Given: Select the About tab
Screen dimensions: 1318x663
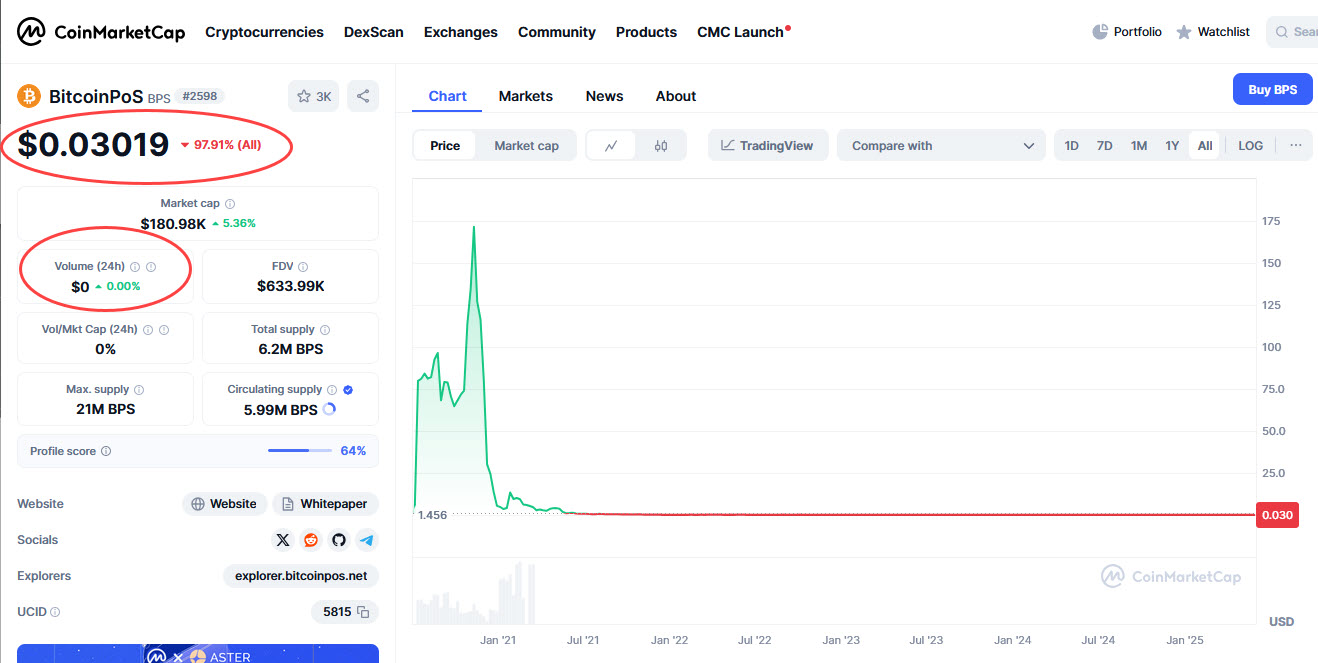Looking at the screenshot, I should tap(676, 96).
